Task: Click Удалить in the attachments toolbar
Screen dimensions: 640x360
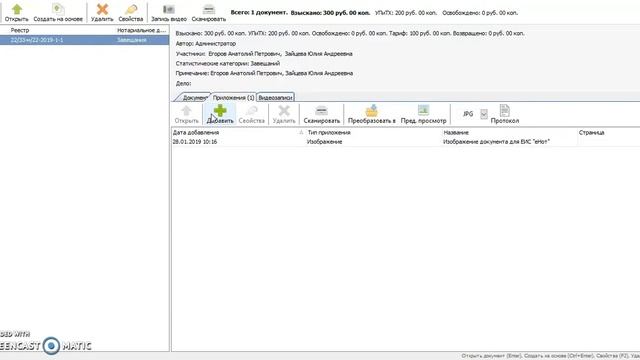Action: (x=284, y=114)
